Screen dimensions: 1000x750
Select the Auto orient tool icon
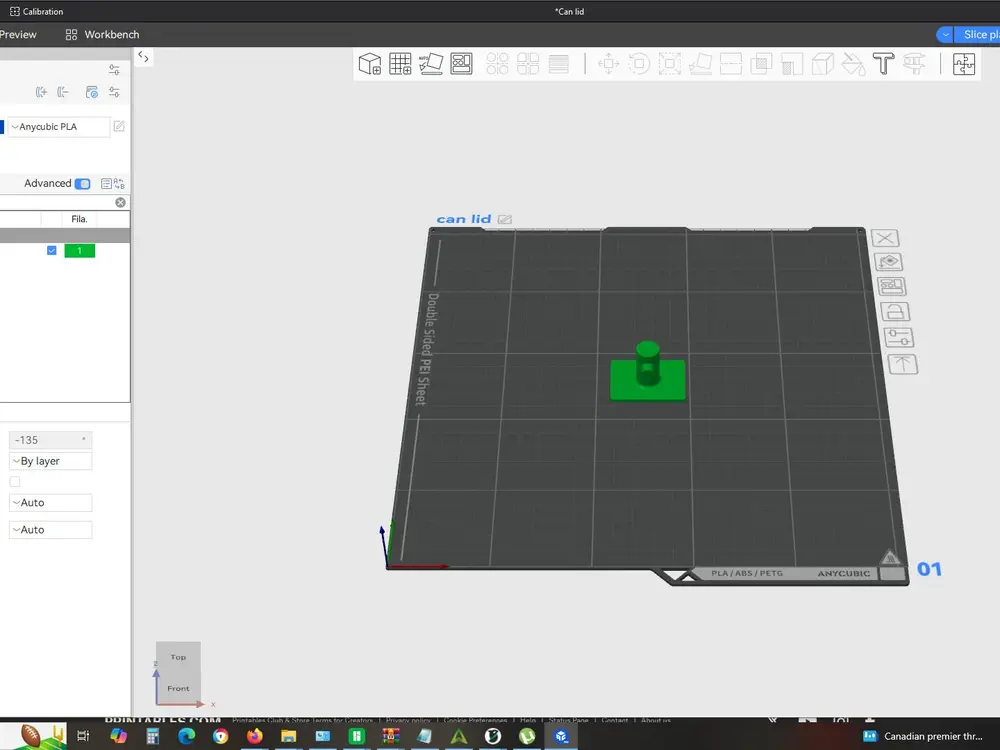tap(430, 64)
